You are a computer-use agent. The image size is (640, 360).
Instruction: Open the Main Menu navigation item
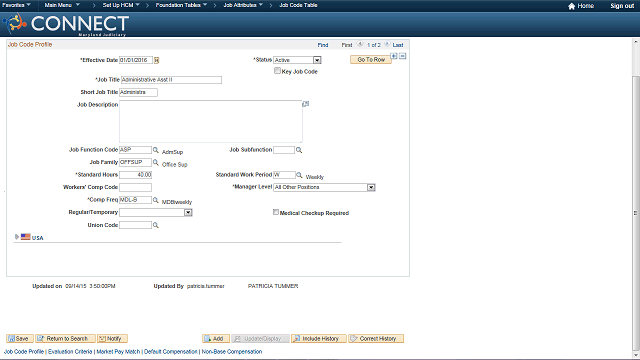tap(62, 5)
